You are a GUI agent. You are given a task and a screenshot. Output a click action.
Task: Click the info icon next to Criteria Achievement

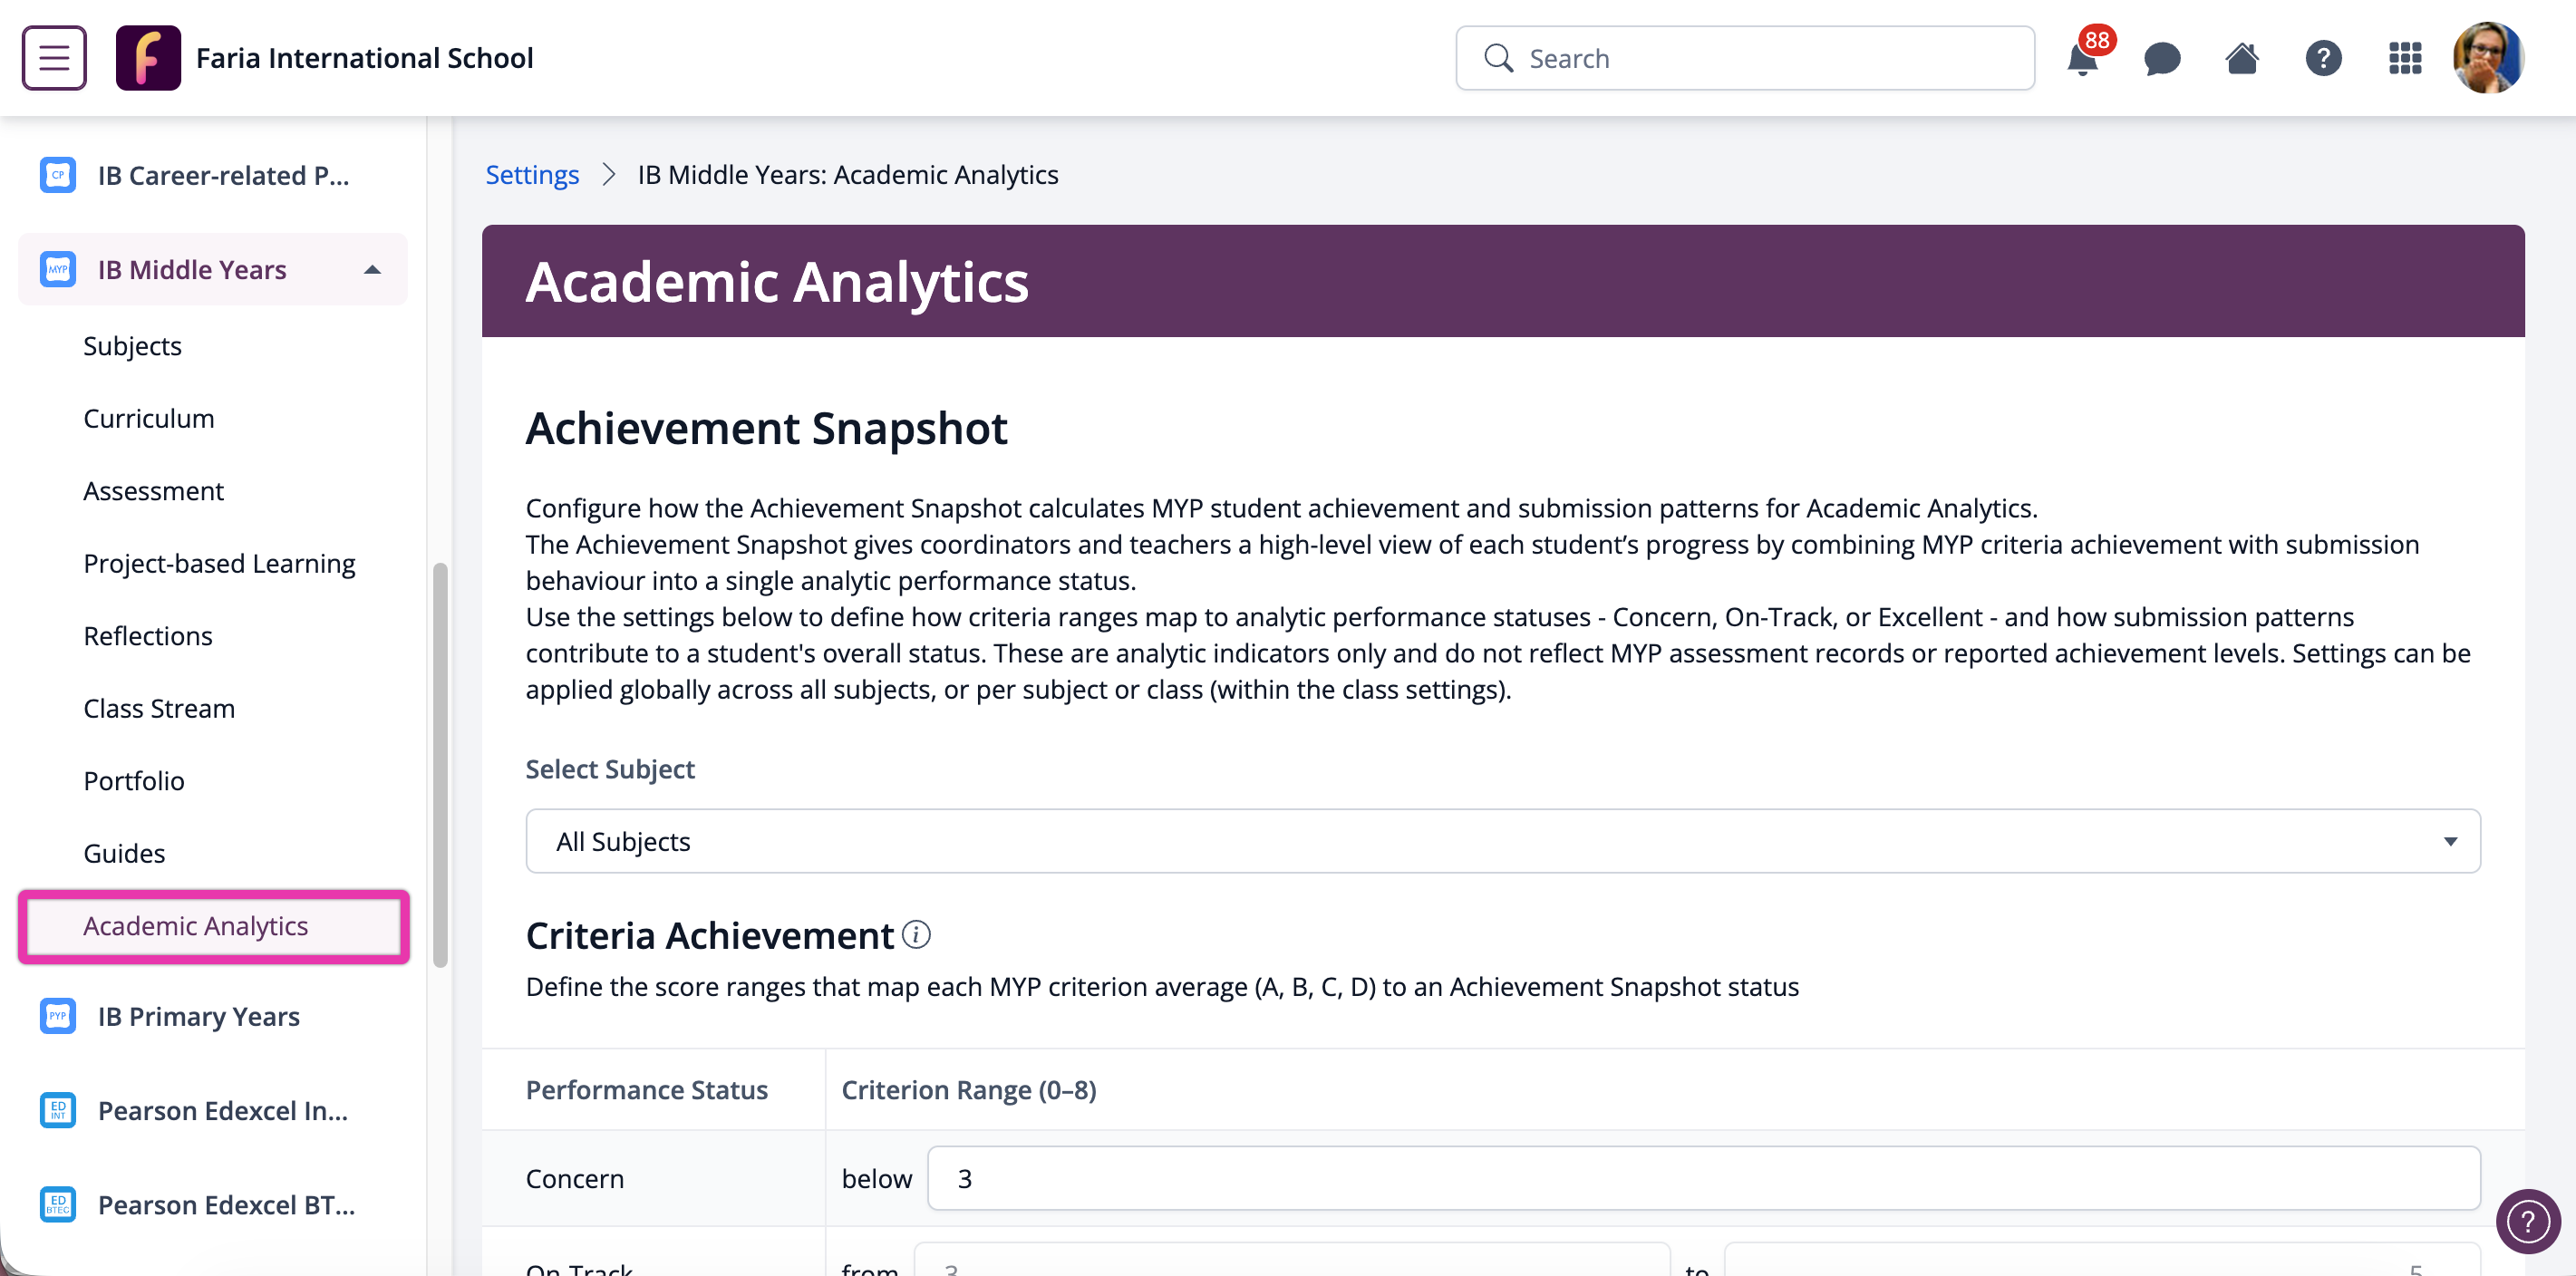tap(915, 935)
